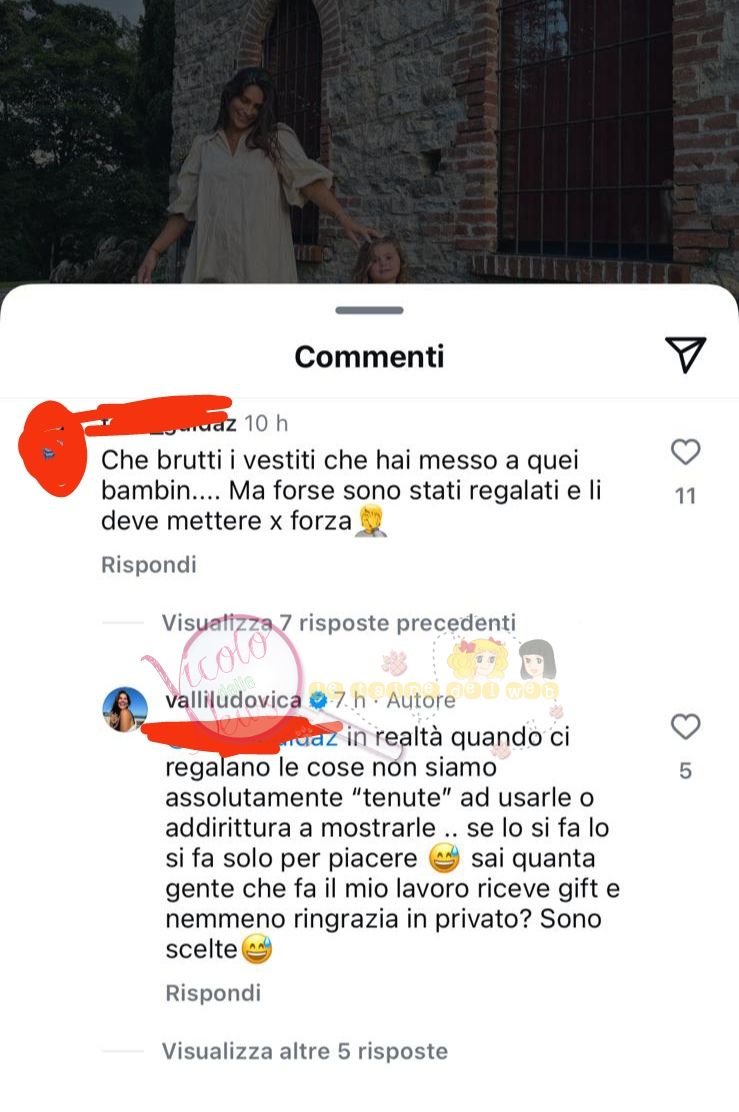Open the valliludovica username link
The width and height of the screenshot is (739, 1112).
click(233, 700)
